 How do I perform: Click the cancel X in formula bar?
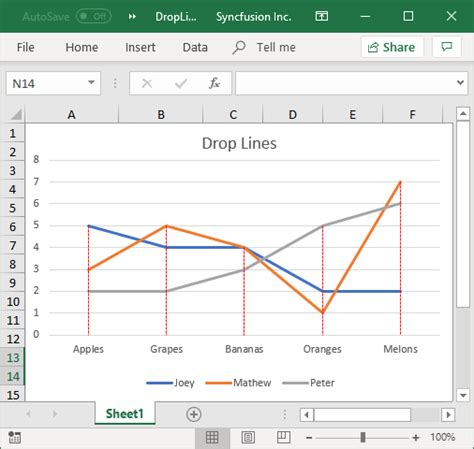pyautogui.click(x=147, y=83)
